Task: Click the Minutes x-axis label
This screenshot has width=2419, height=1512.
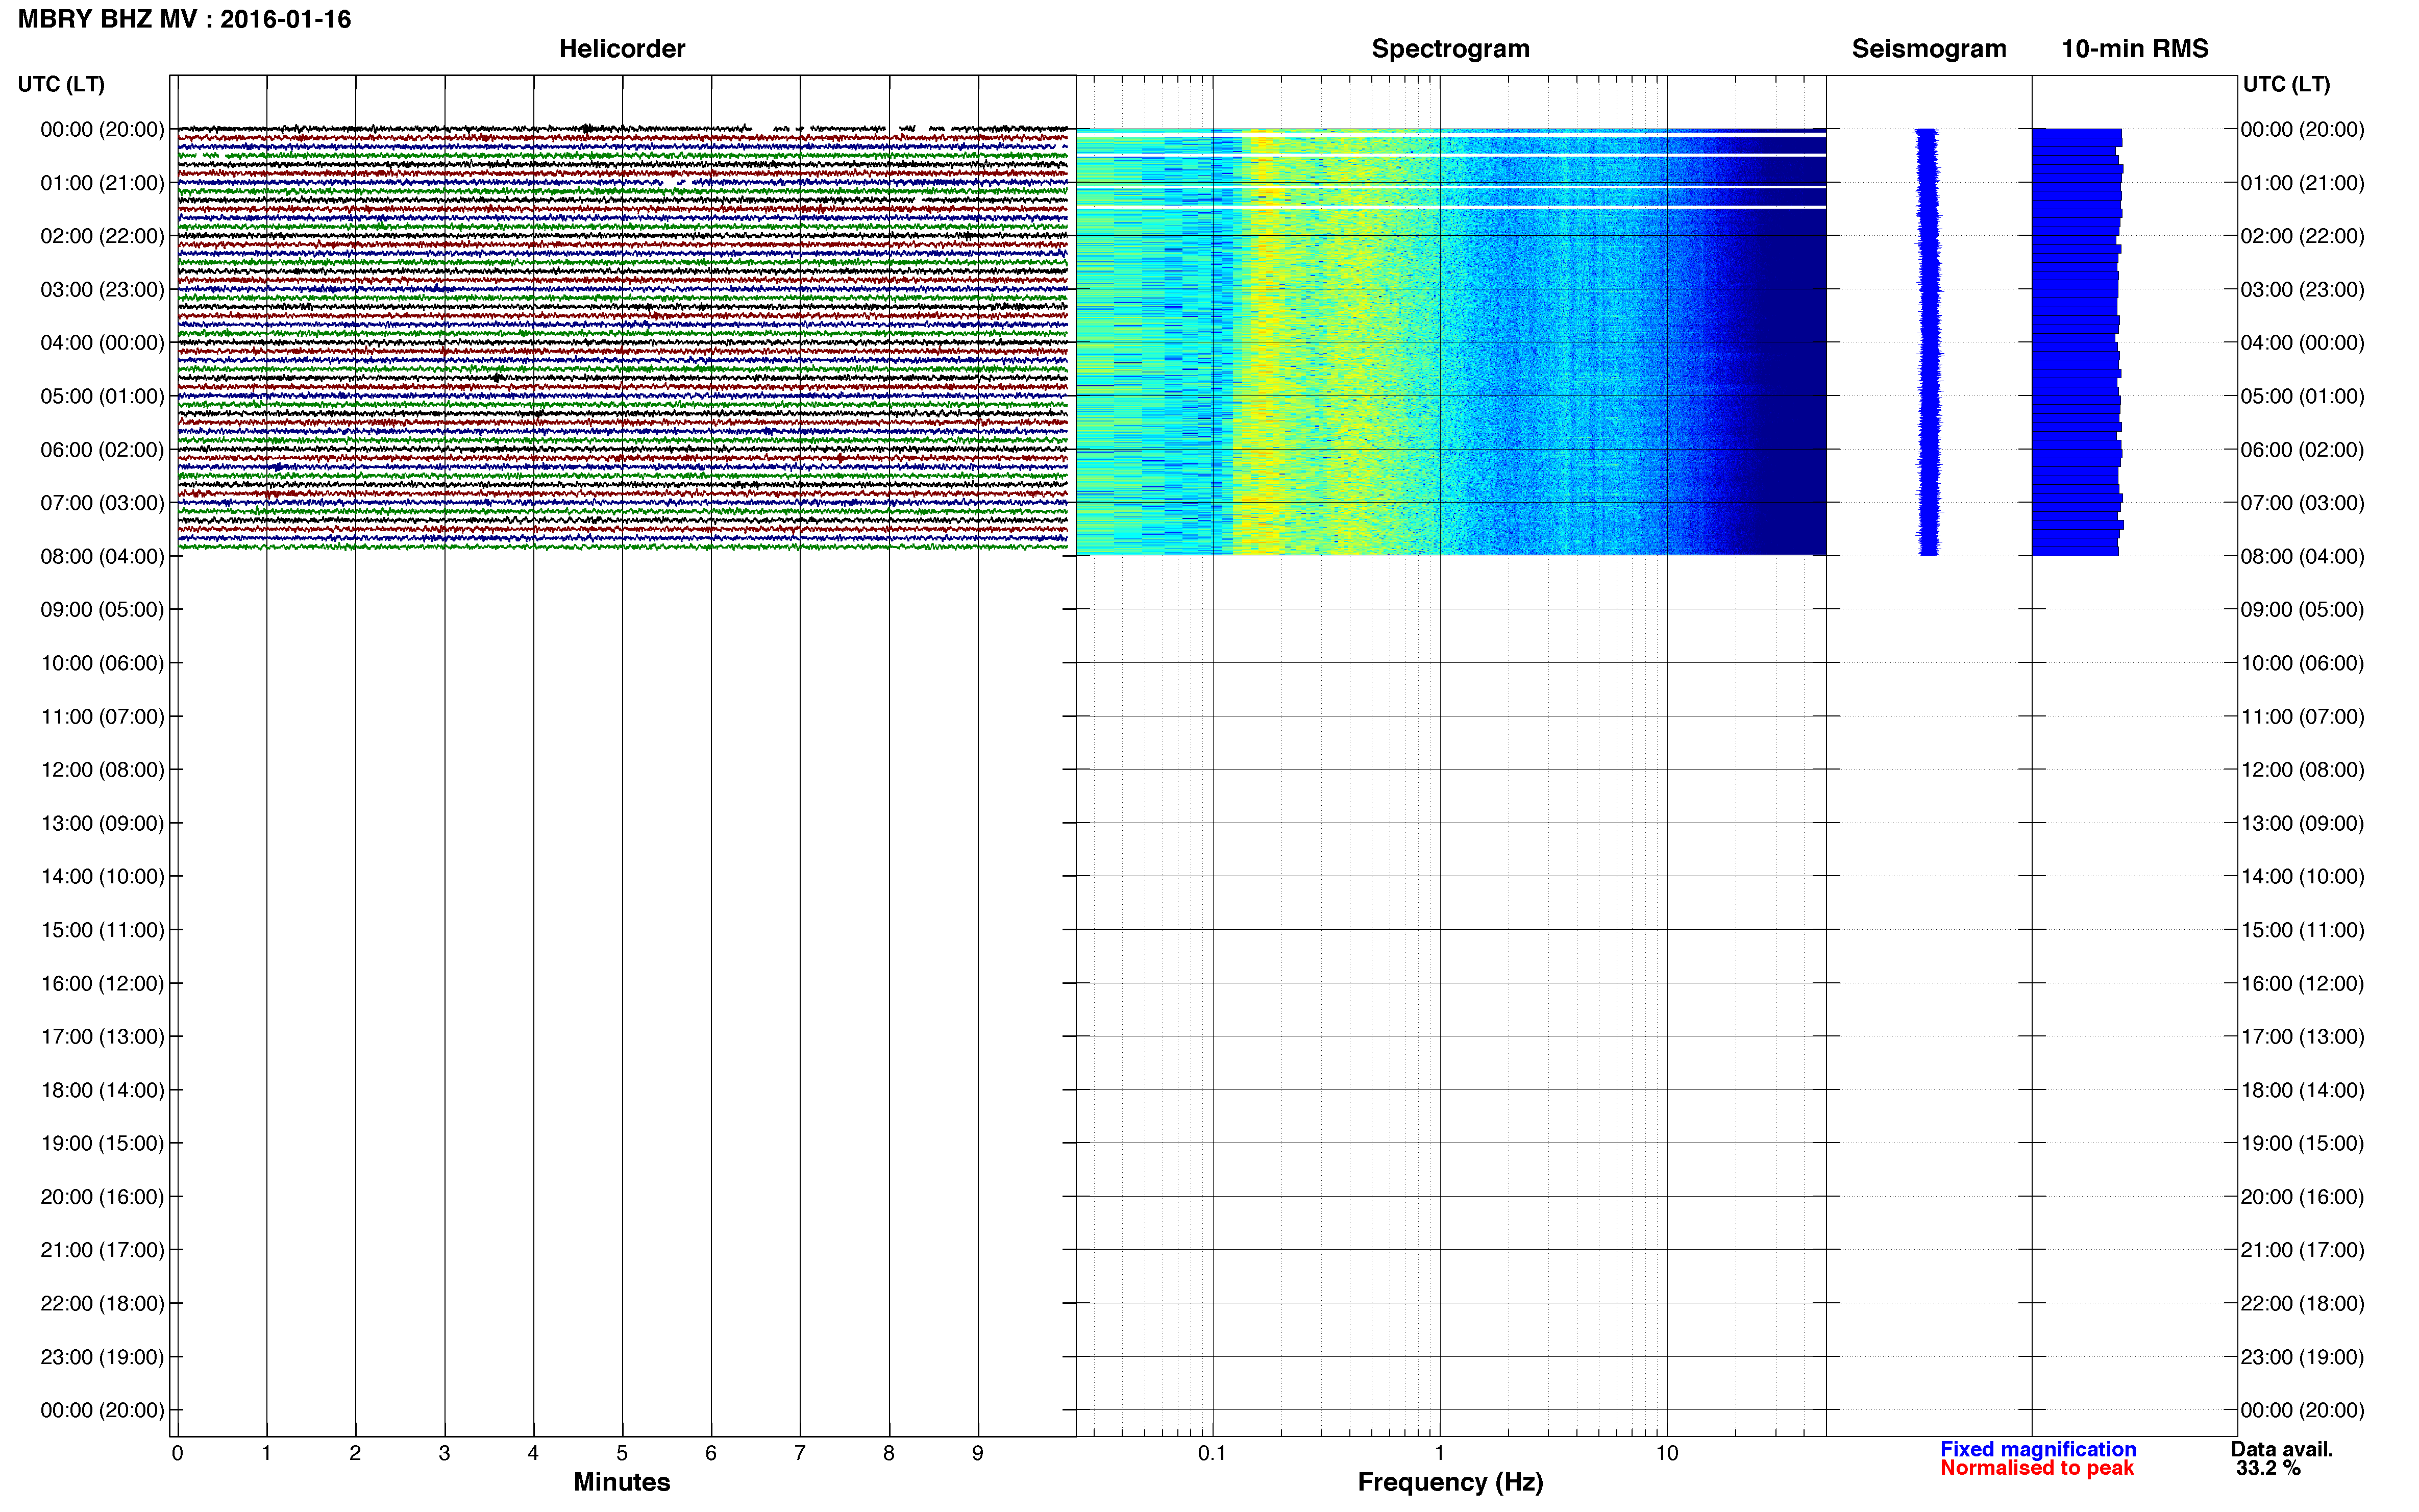Action: coord(621,1482)
